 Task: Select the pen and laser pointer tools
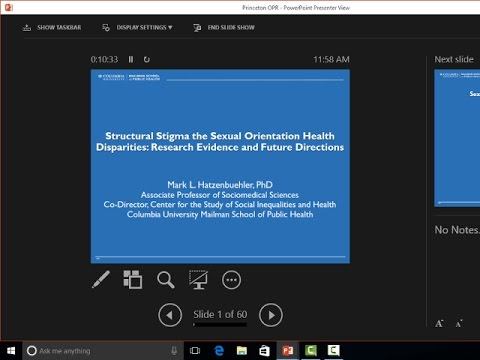click(101, 280)
